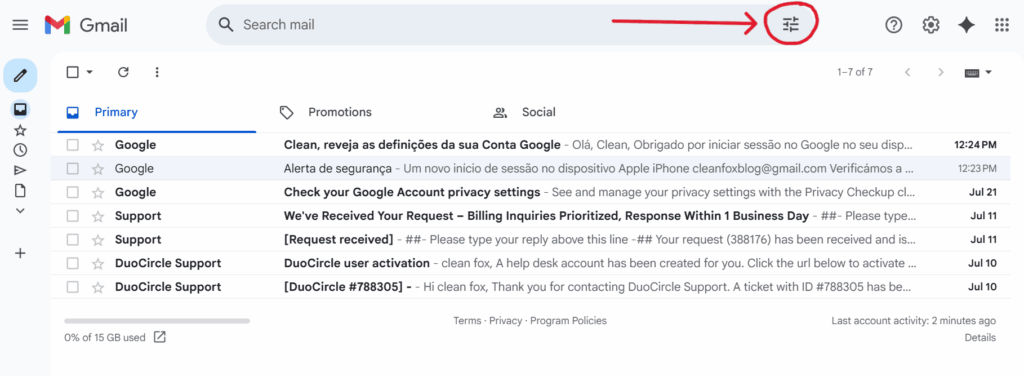This screenshot has height=376, width=1024.
Task: Open the More options three-dot menu
Action: [x=157, y=72]
